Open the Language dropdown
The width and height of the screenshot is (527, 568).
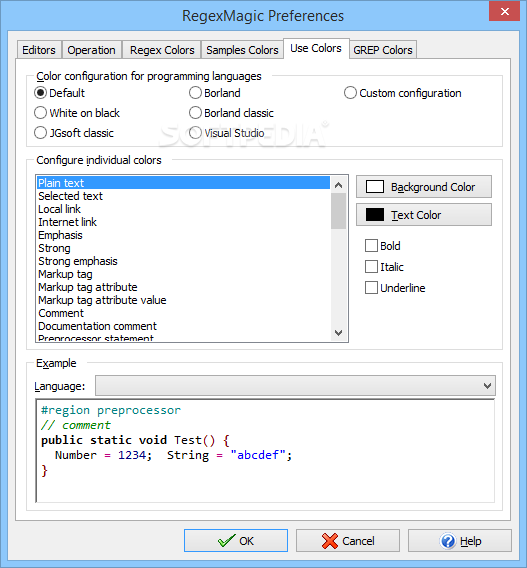coord(295,386)
